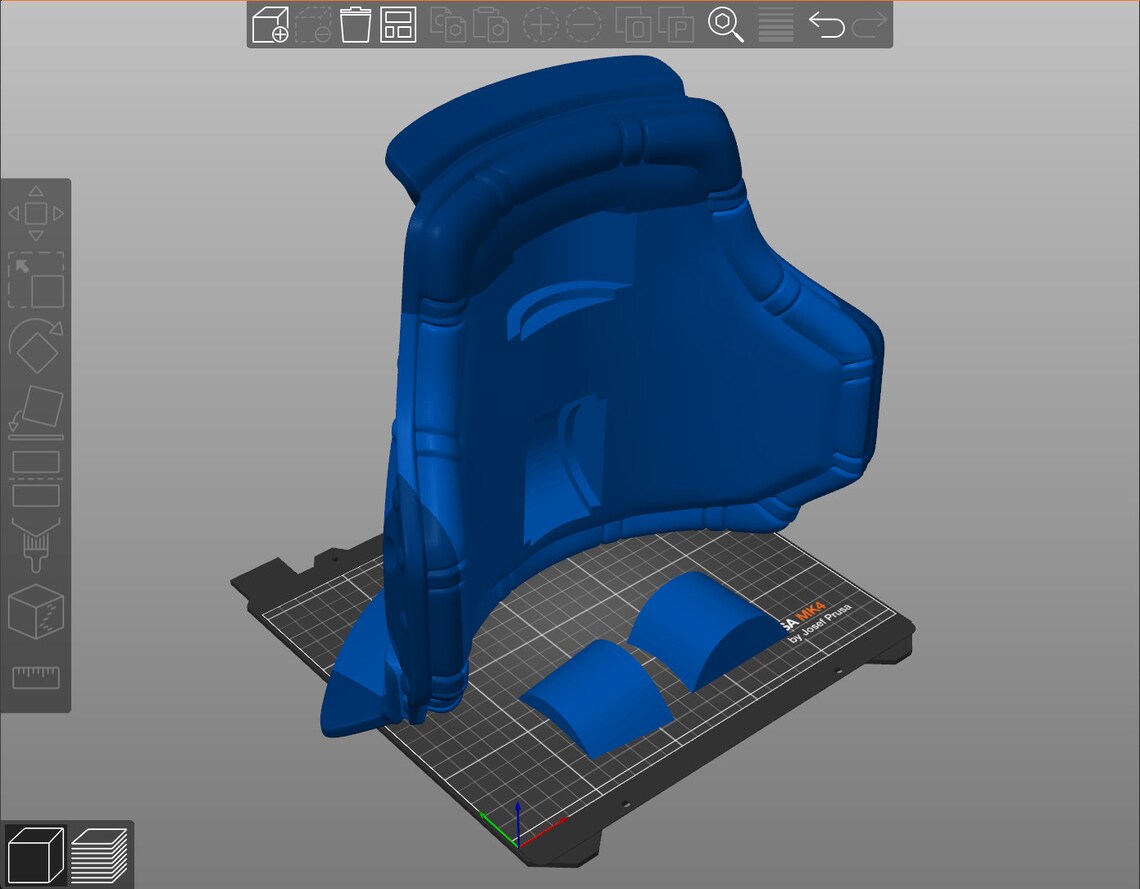The width and height of the screenshot is (1140, 889).
Task: Click the dimmed Split to objects icon
Action: click(633, 25)
